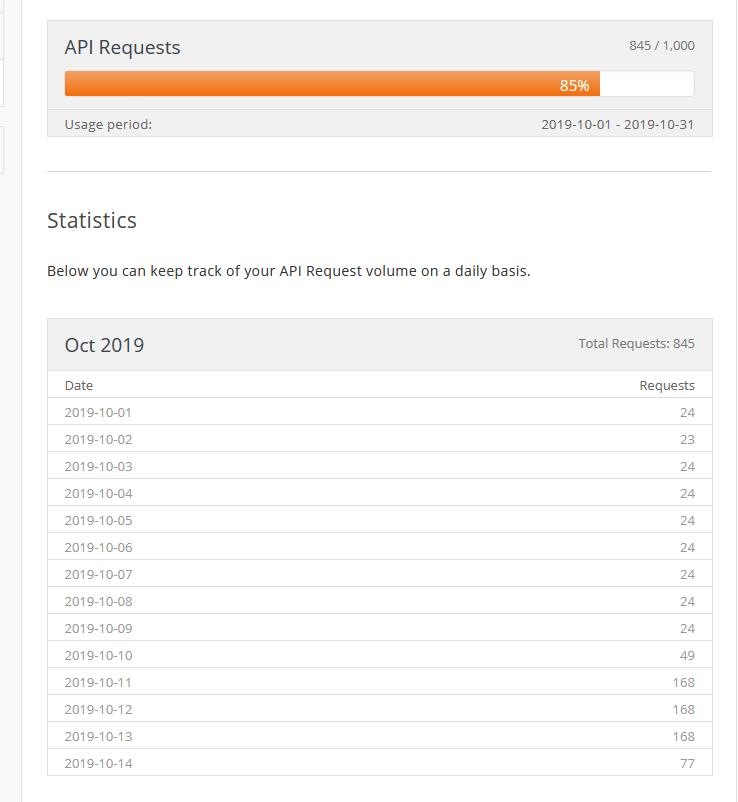This screenshot has height=802, width=738.
Task: Click the Statistics section heading
Action: (x=92, y=220)
